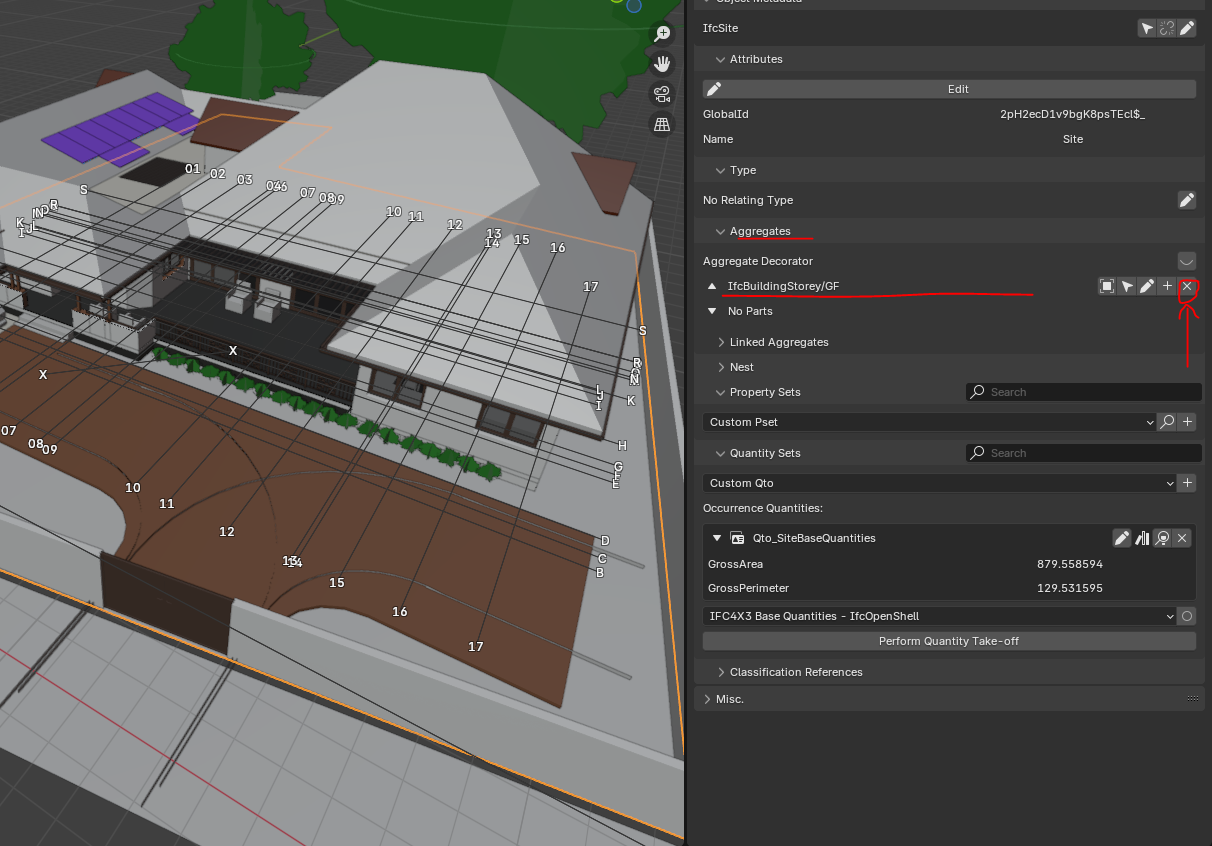Screen dimensions: 1212x846
Task: Click the zoom view magnifier icon in viewport
Action: tap(662, 34)
